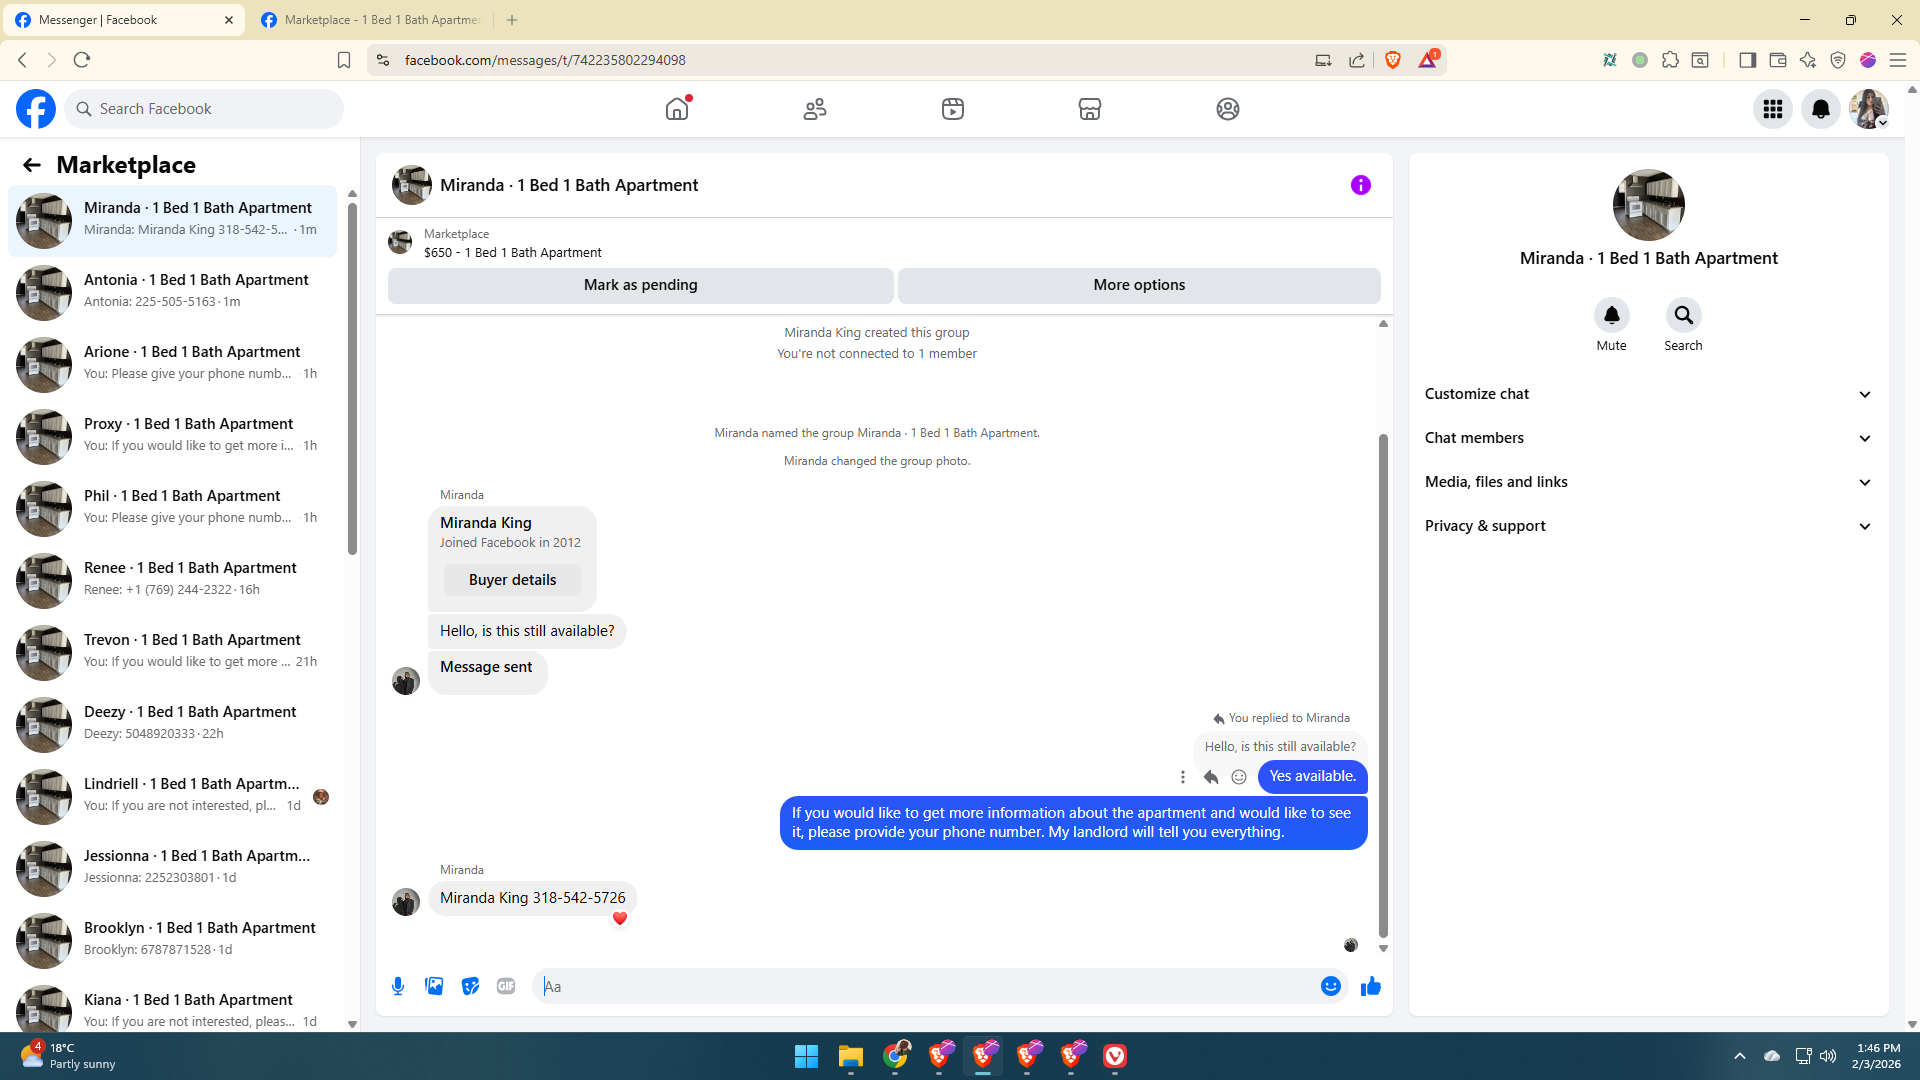Screen dimensions: 1920x1080
Task: Open Facebook Marketplace icon in top navigation
Action: pos(1090,109)
